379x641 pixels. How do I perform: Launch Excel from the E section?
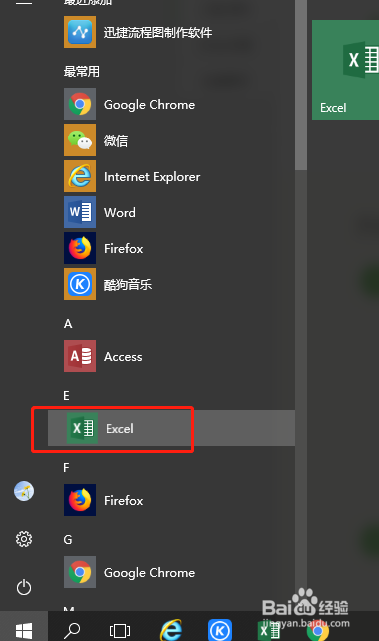tap(171, 428)
